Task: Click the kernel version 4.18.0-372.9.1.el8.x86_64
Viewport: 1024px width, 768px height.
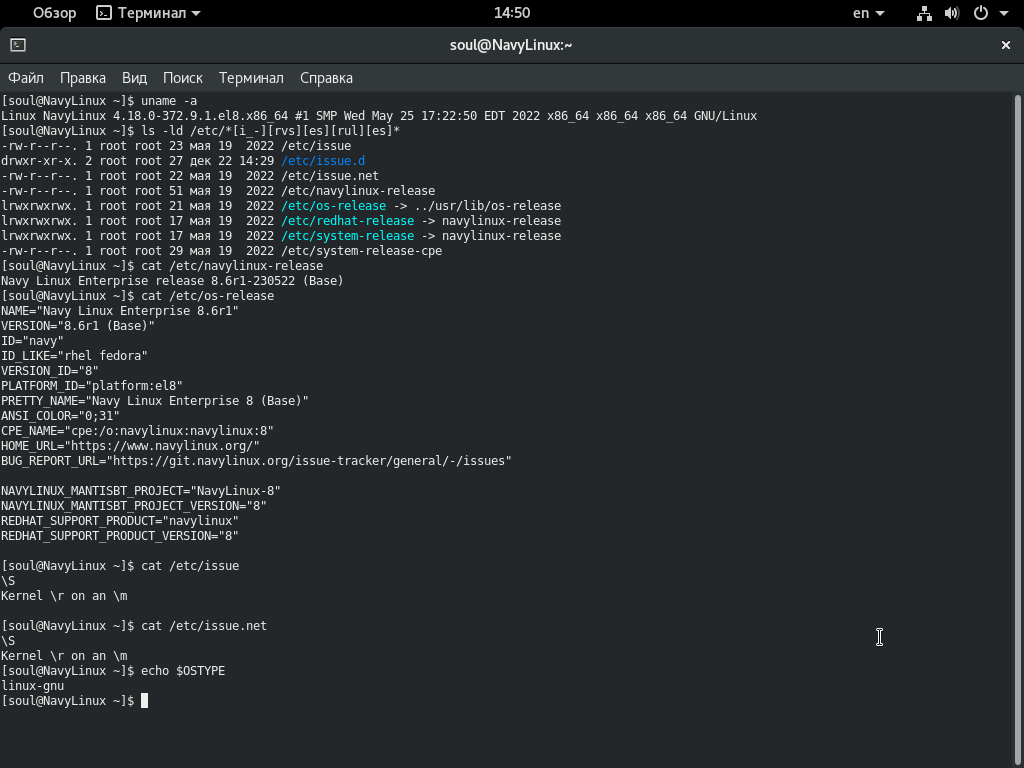Action: [x=200, y=116]
